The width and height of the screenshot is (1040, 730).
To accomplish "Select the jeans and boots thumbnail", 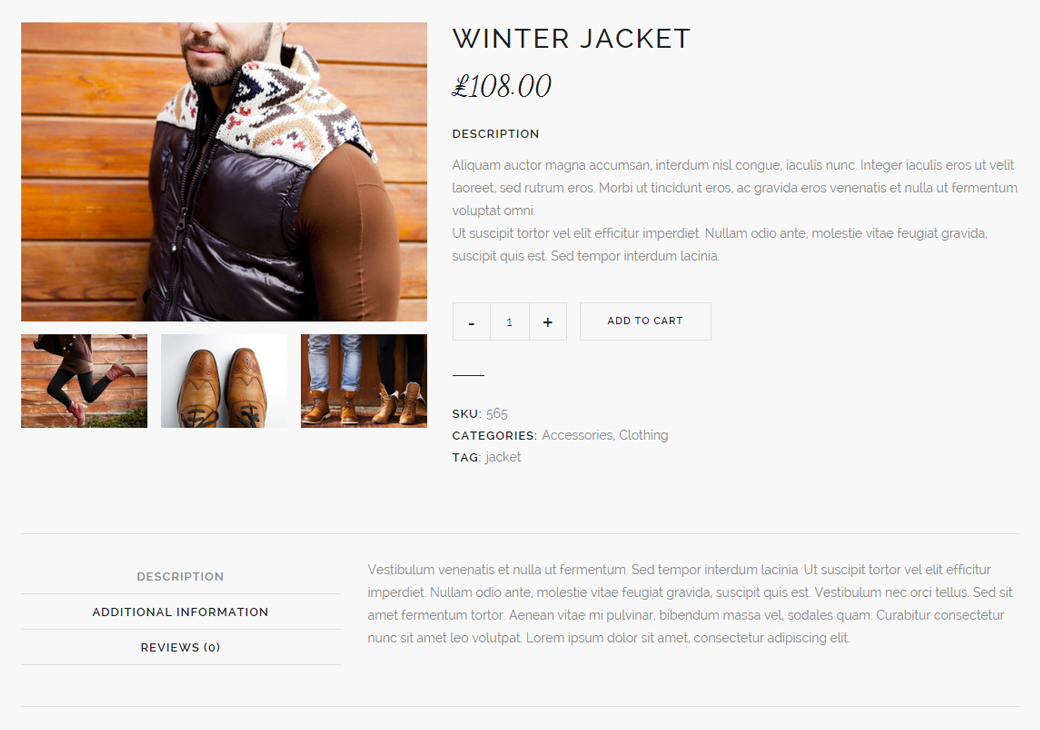I will click(x=364, y=381).
